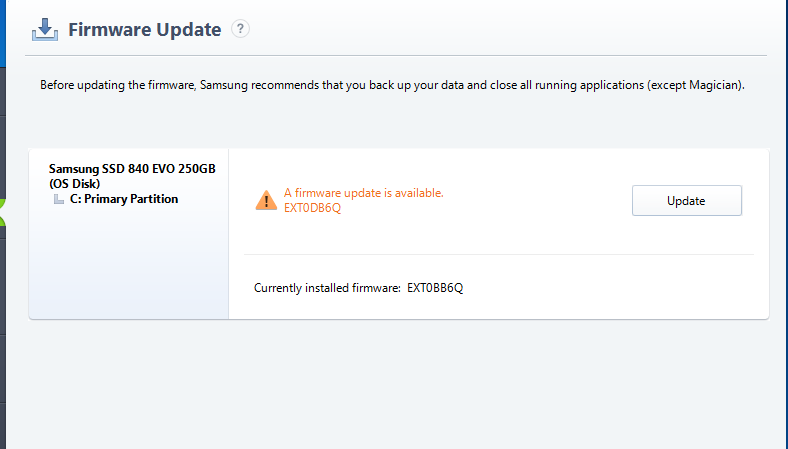Click the installed firmware value EXT0BB6Q

pos(435,288)
